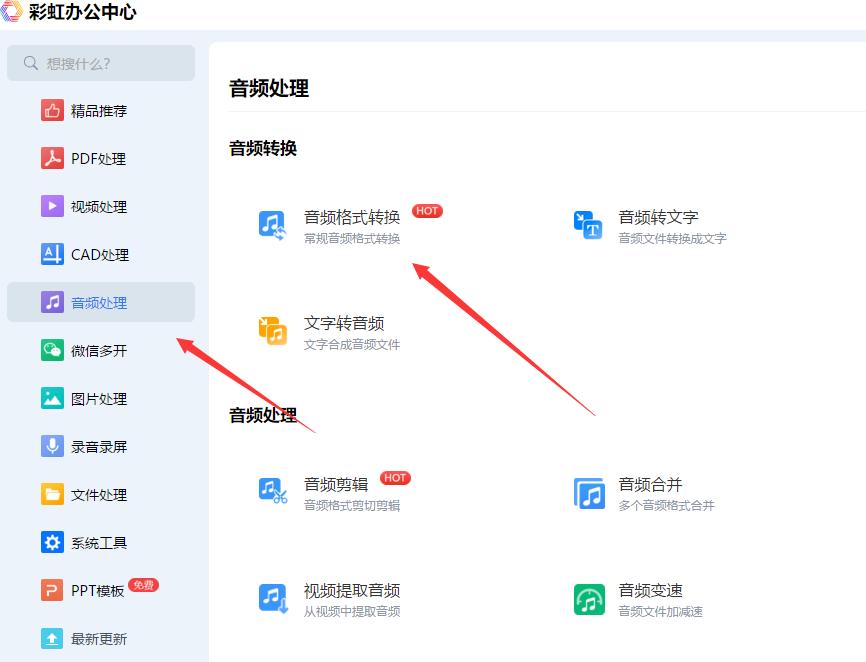
Task: Click the 微信多开 chat icon
Action: 52,350
